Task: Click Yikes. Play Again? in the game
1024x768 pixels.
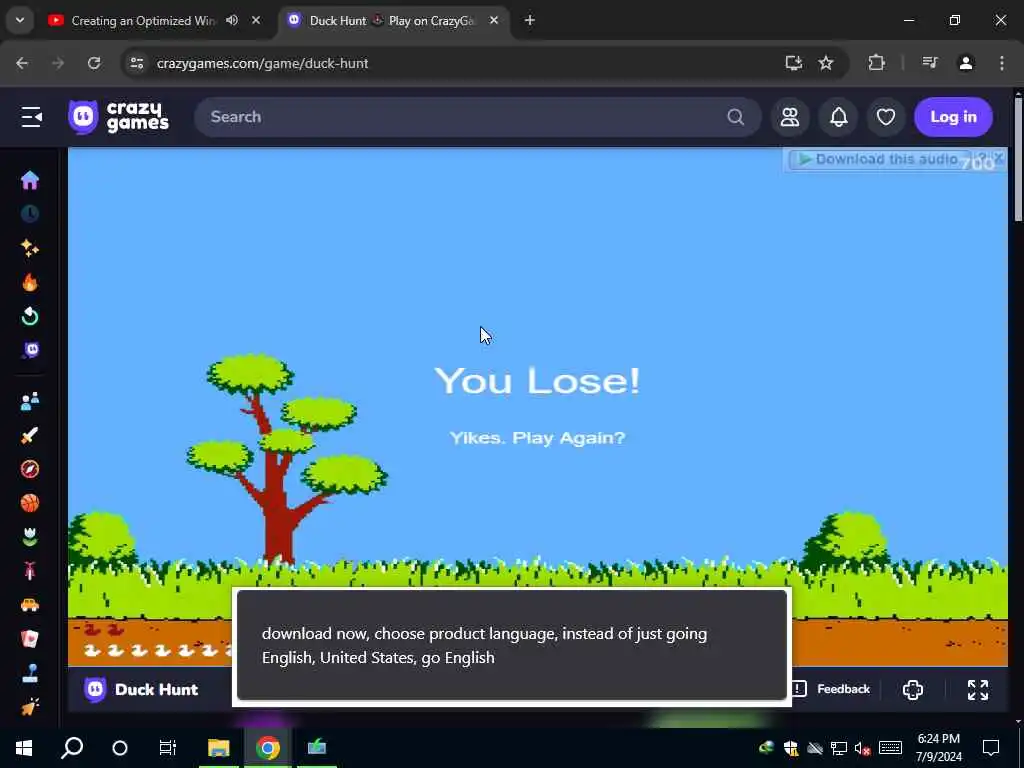Action: [537, 438]
